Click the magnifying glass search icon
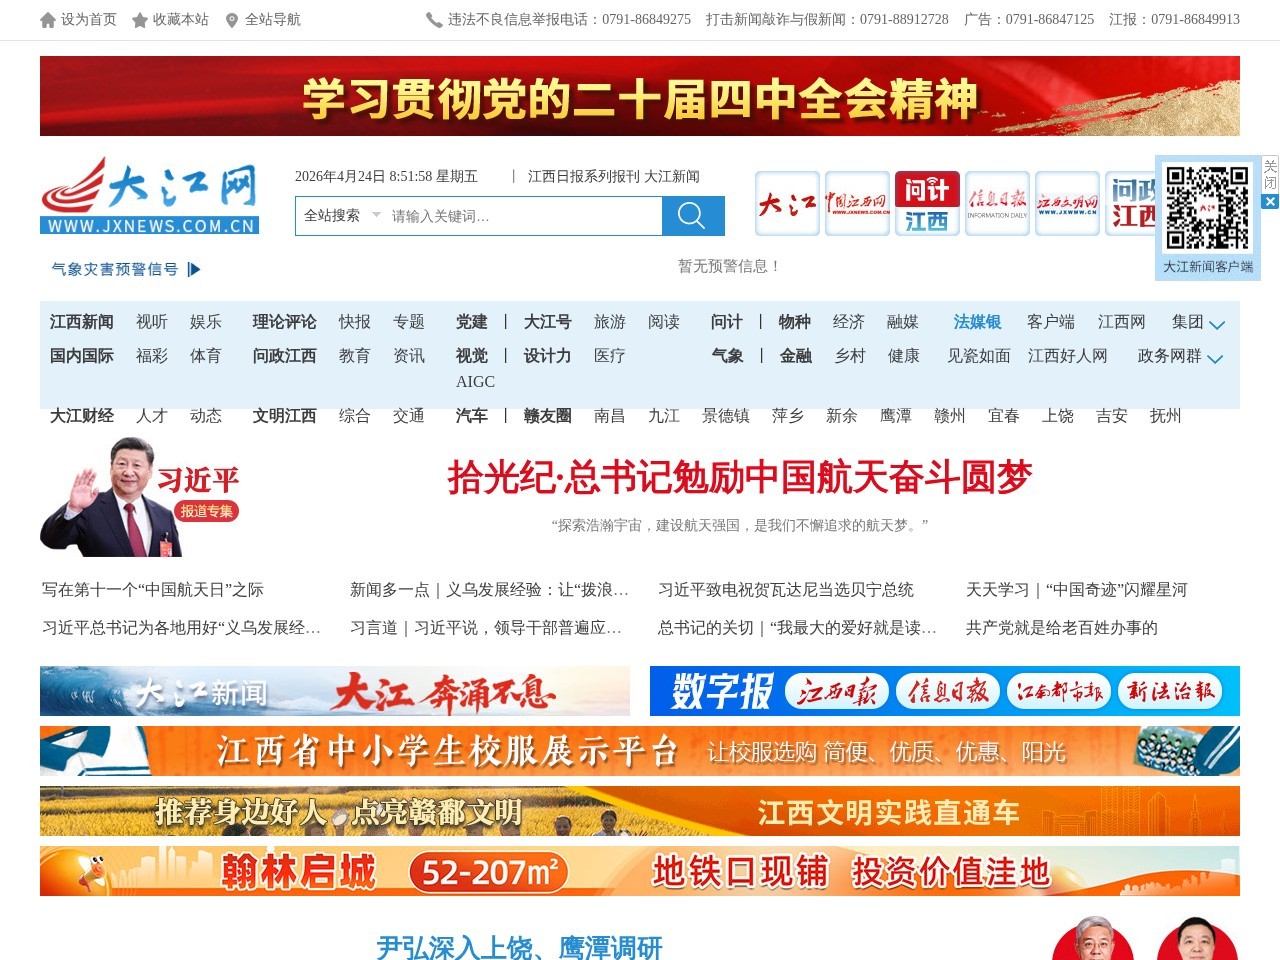The image size is (1280, 960). tap(692, 215)
